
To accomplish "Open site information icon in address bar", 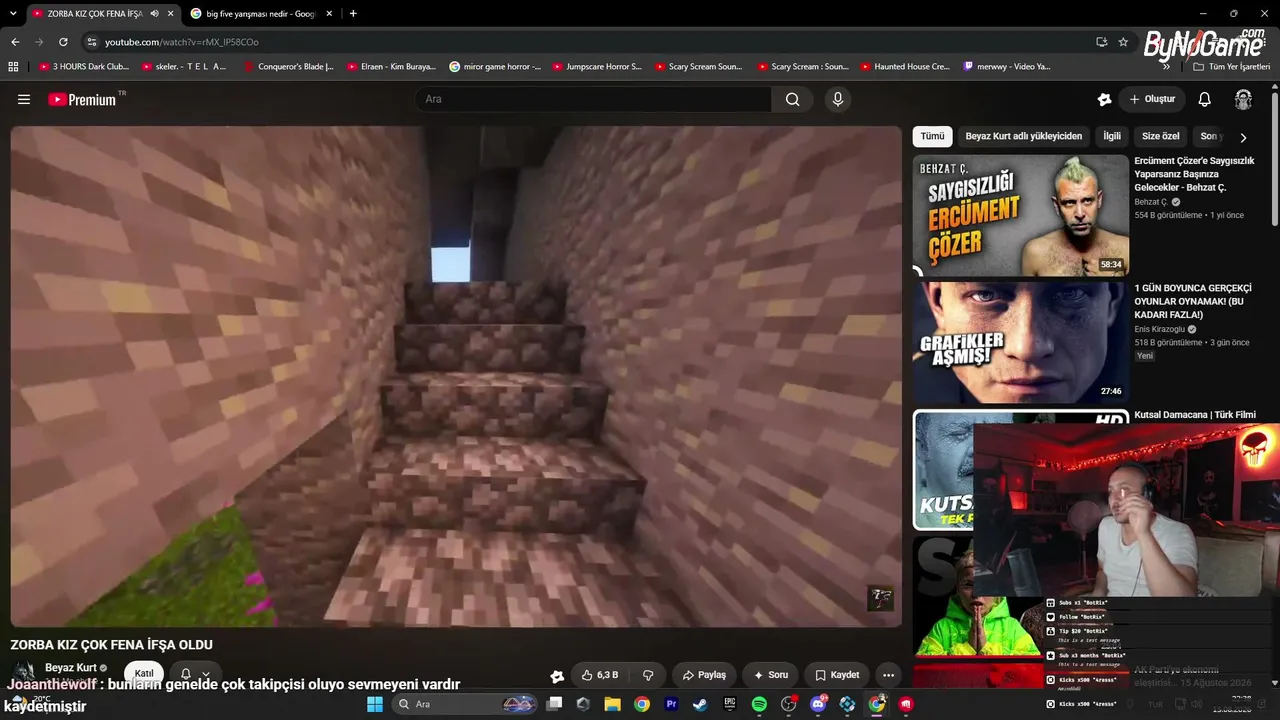I will click(92, 42).
